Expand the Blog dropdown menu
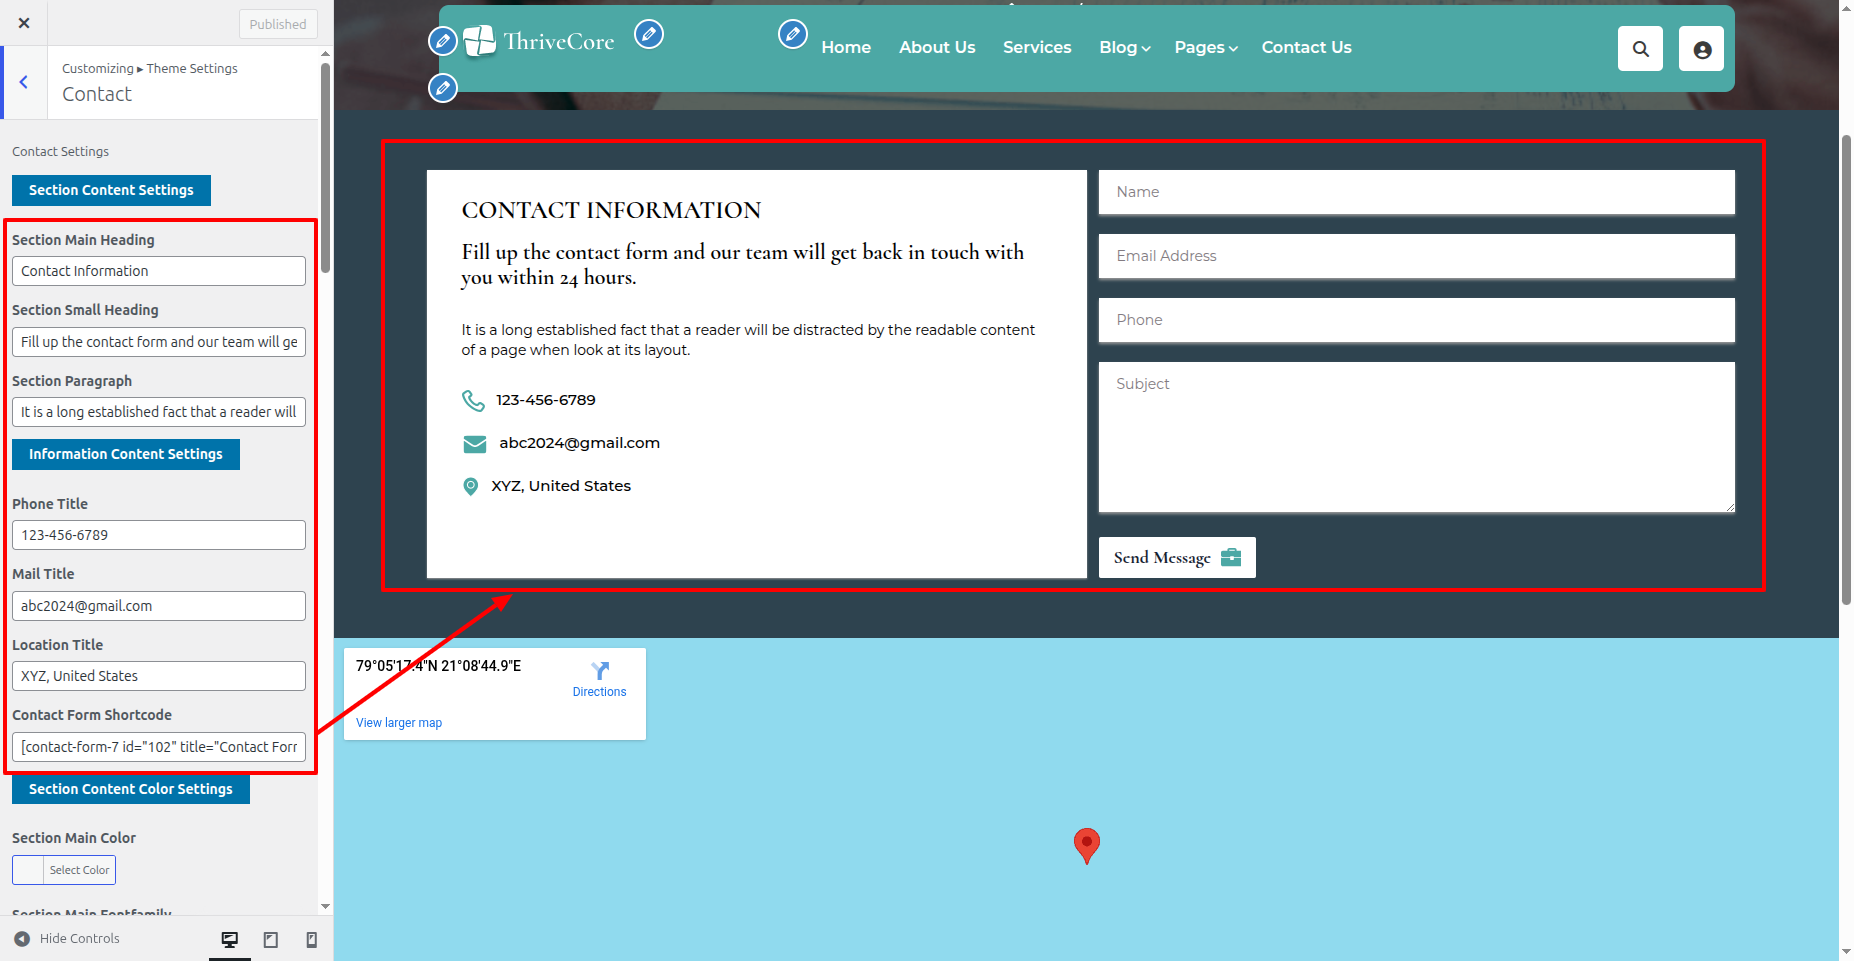 (1124, 47)
